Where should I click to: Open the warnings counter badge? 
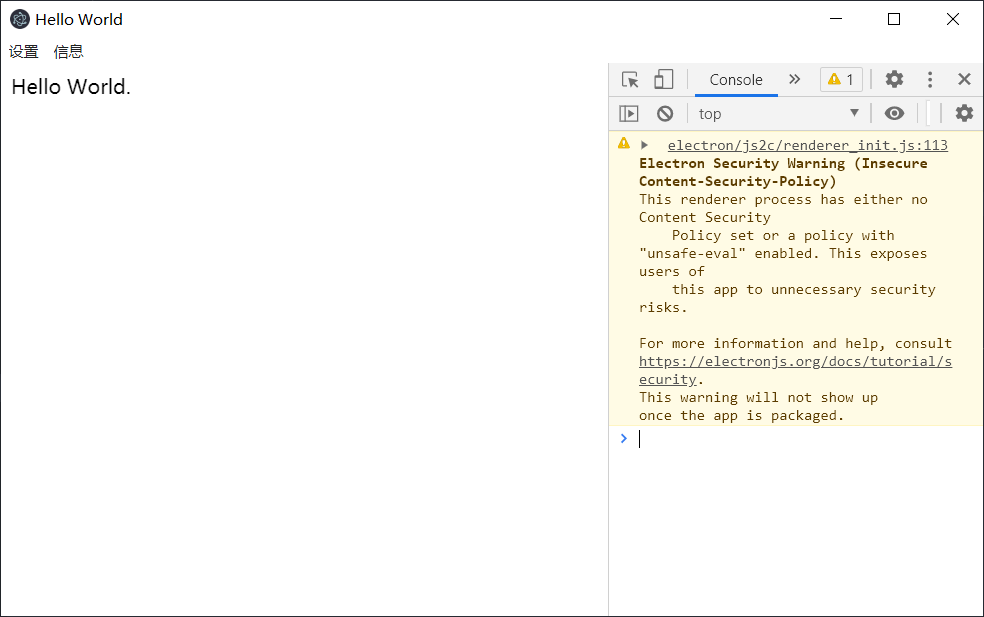[841, 80]
